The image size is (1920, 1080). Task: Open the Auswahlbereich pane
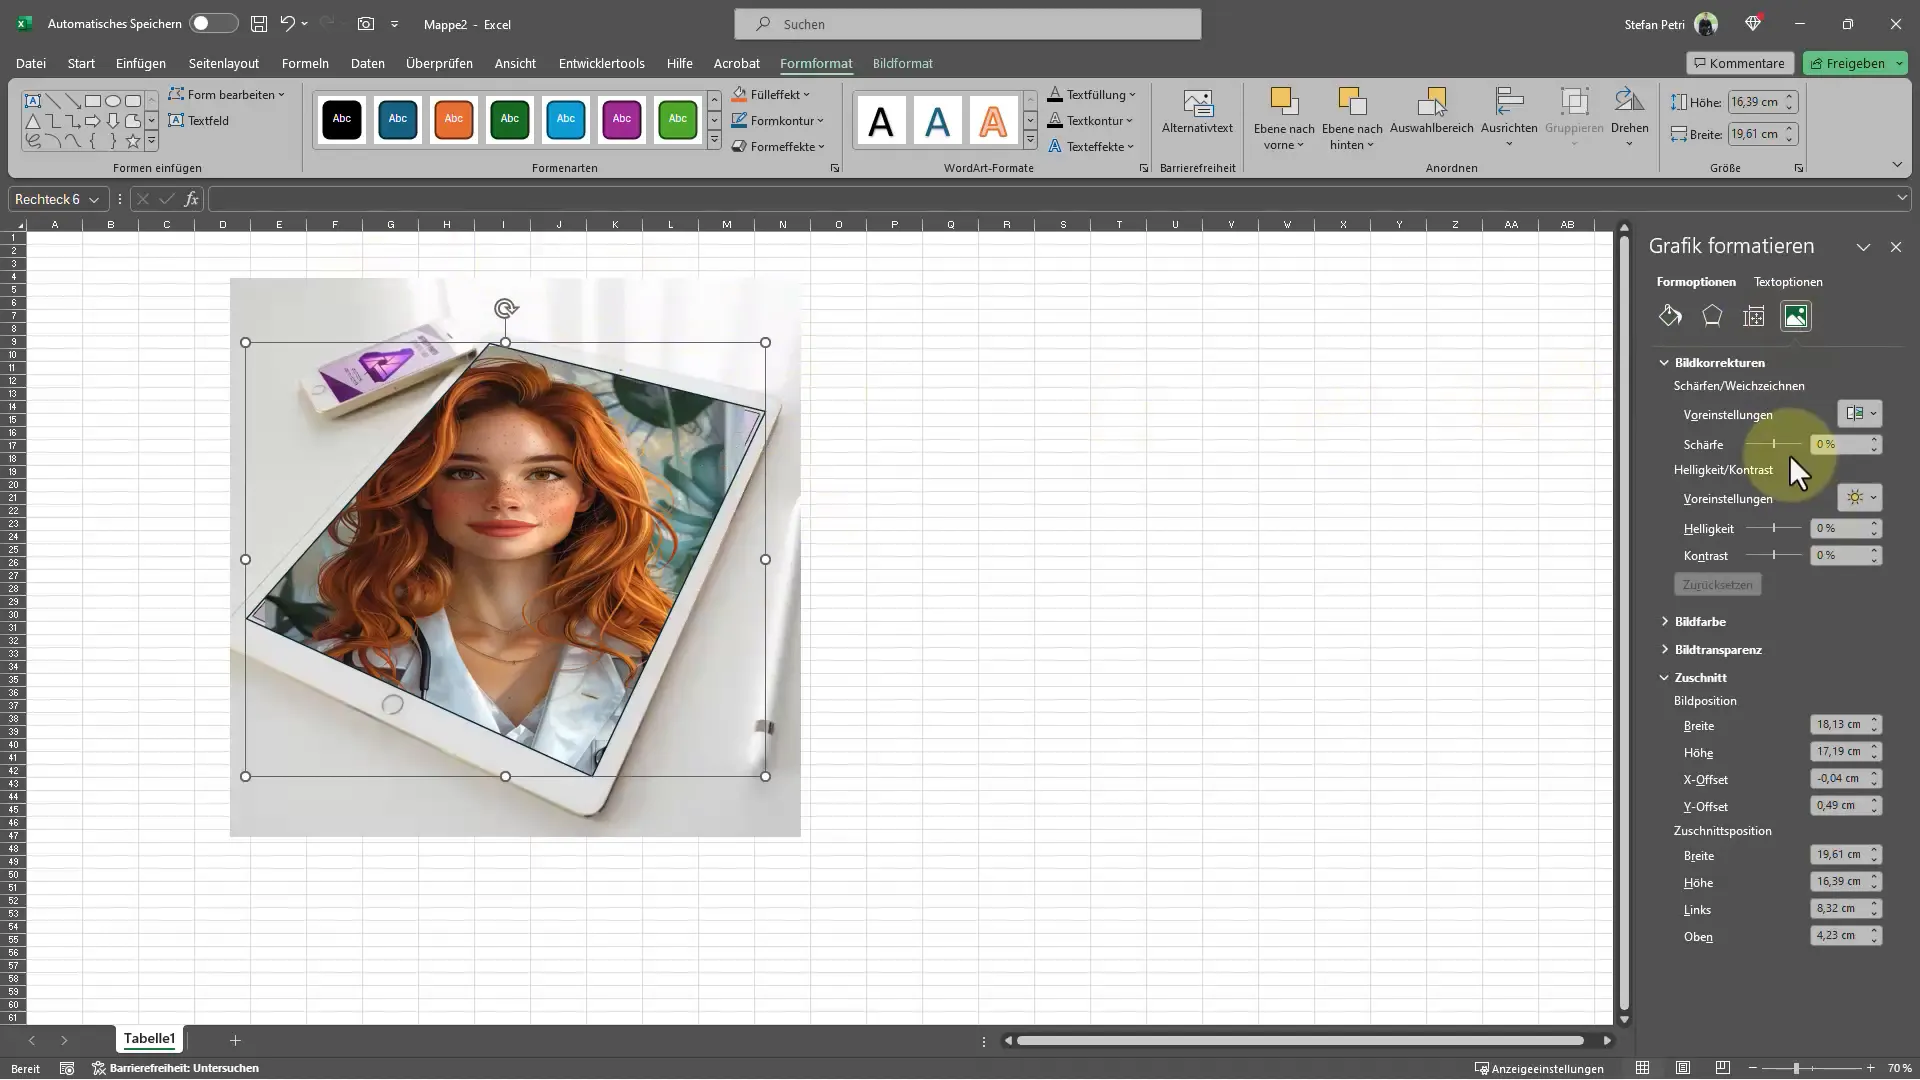pos(1432,111)
